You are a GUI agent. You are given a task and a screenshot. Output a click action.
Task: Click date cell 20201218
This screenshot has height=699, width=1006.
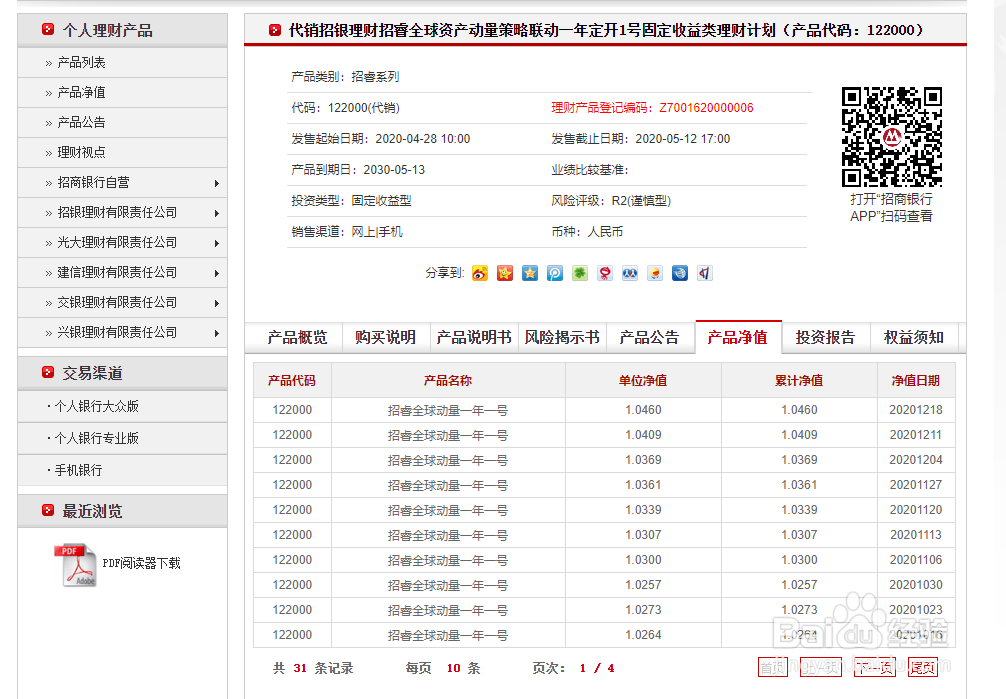(x=916, y=410)
